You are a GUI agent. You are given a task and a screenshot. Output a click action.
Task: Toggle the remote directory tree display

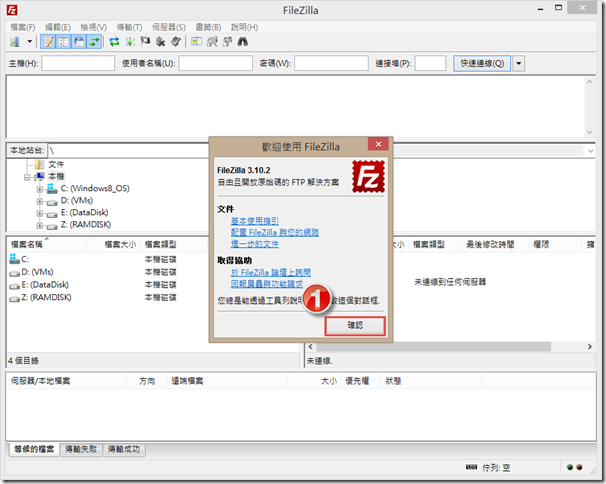click(x=79, y=41)
